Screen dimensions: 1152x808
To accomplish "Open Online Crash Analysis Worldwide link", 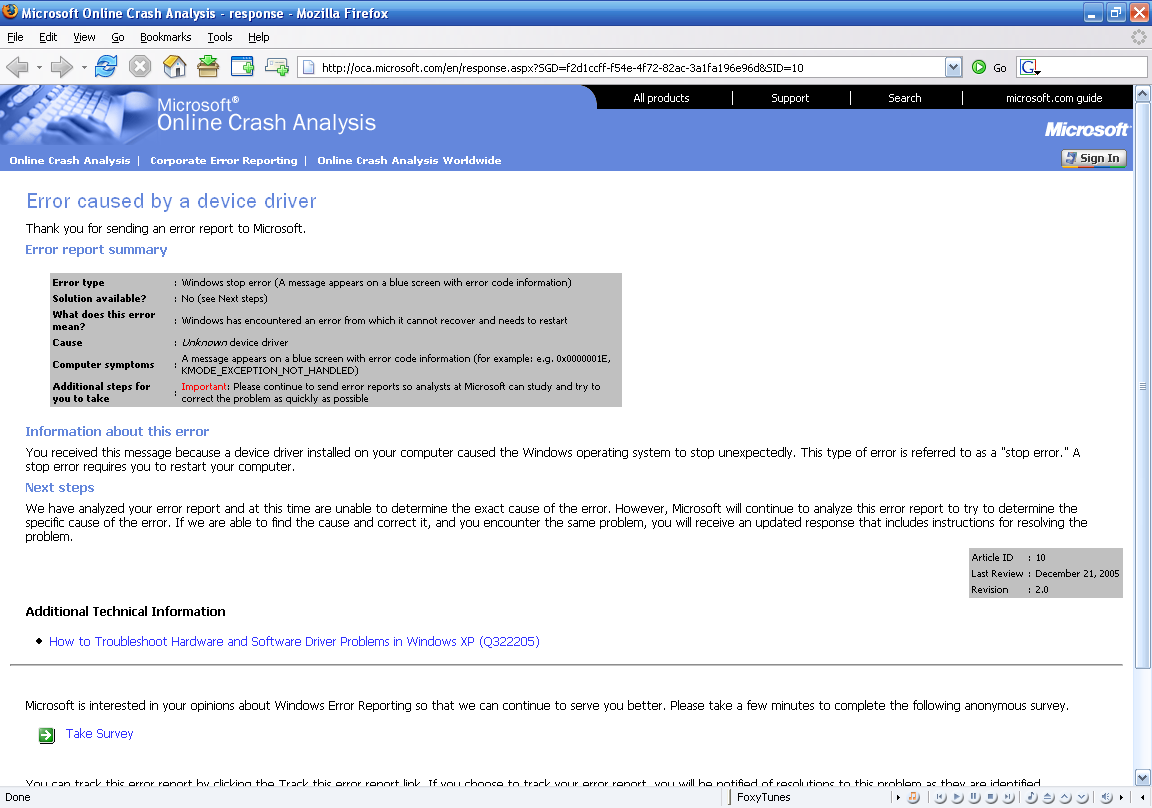I will point(409,160).
